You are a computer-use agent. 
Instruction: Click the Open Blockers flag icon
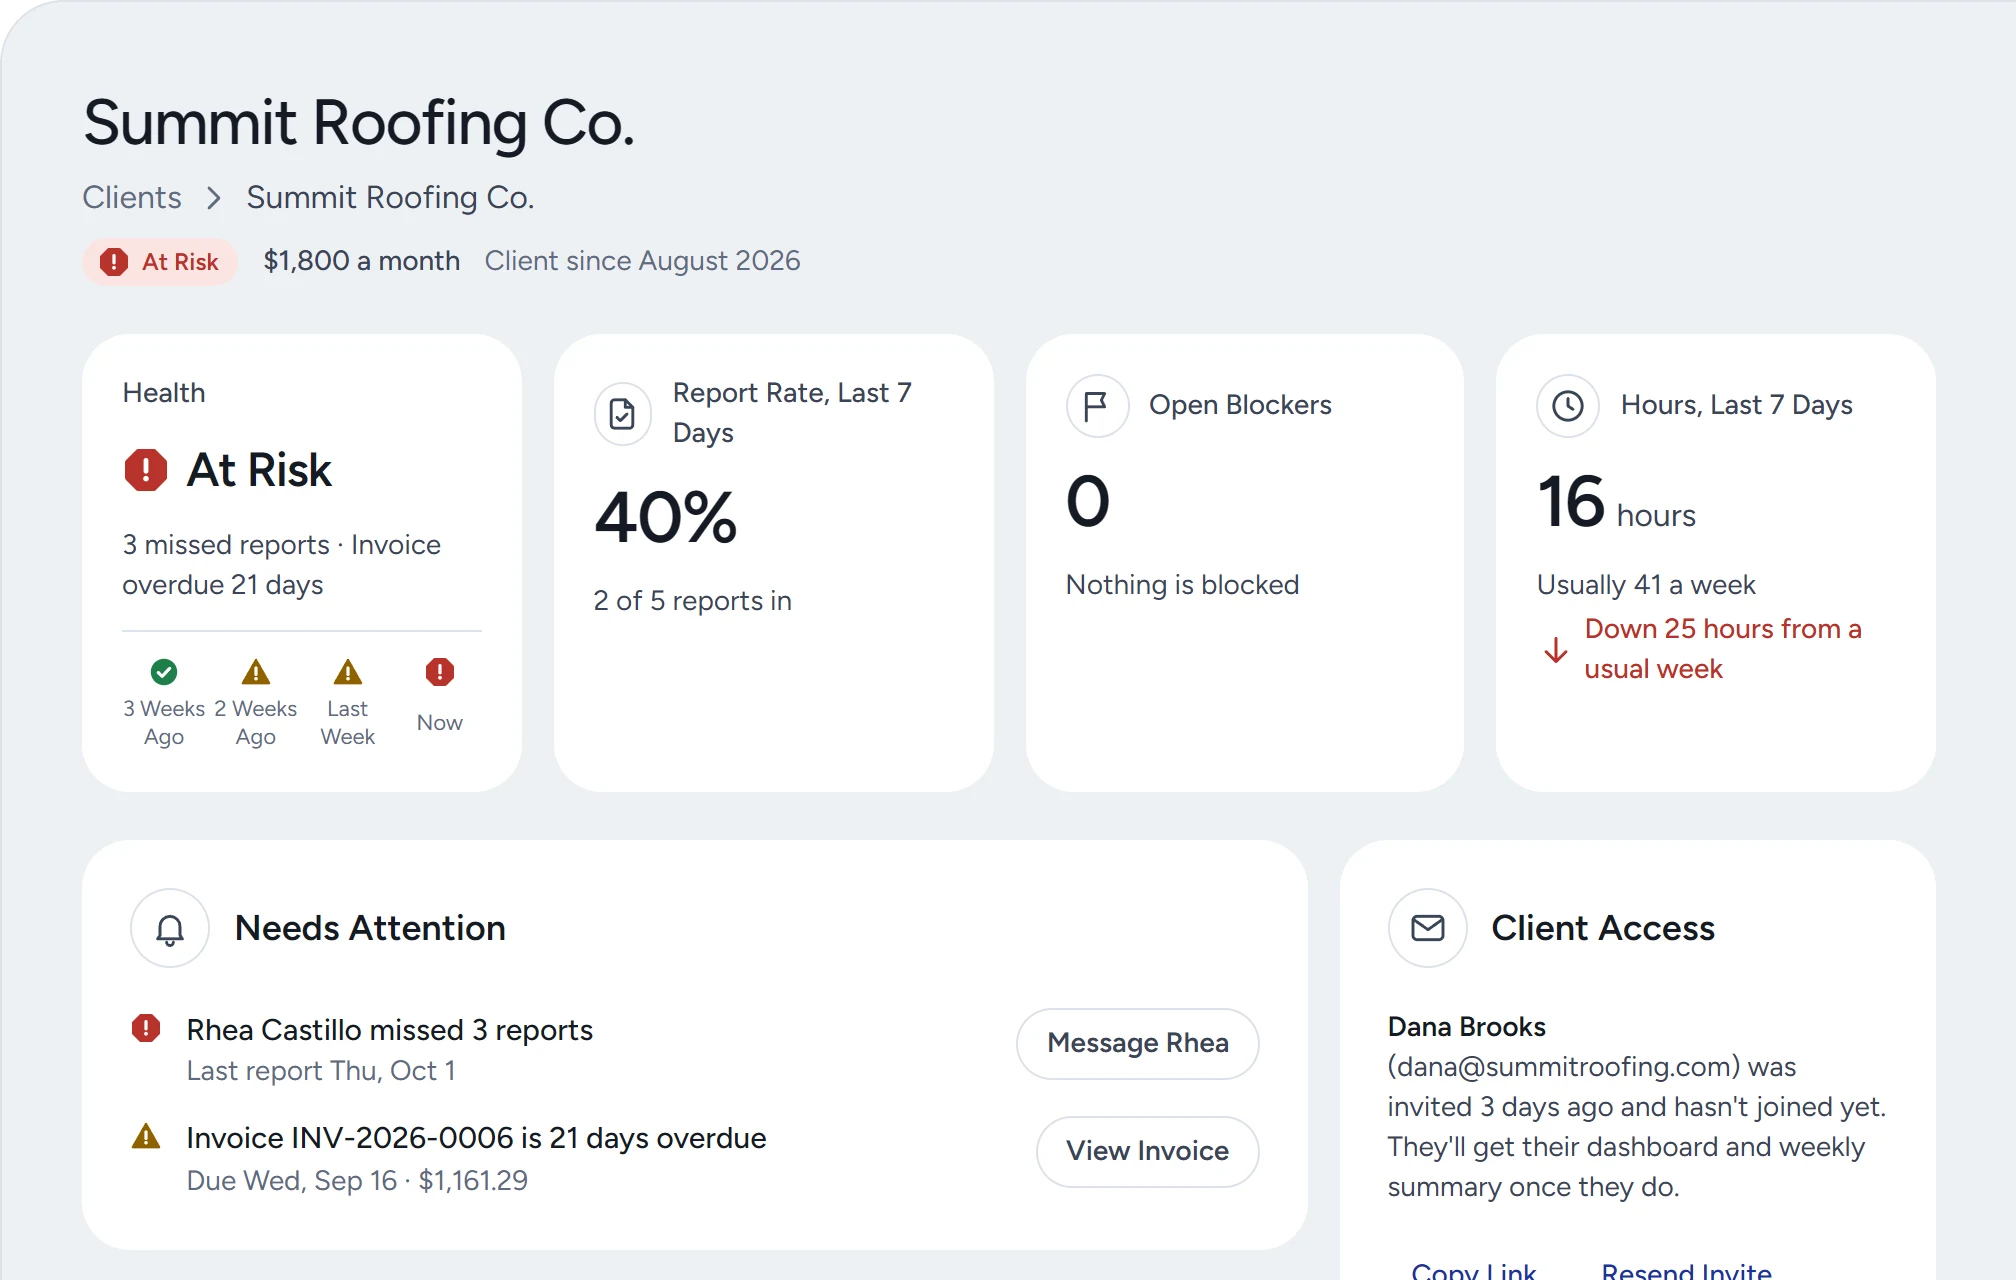coord(1097,405)
